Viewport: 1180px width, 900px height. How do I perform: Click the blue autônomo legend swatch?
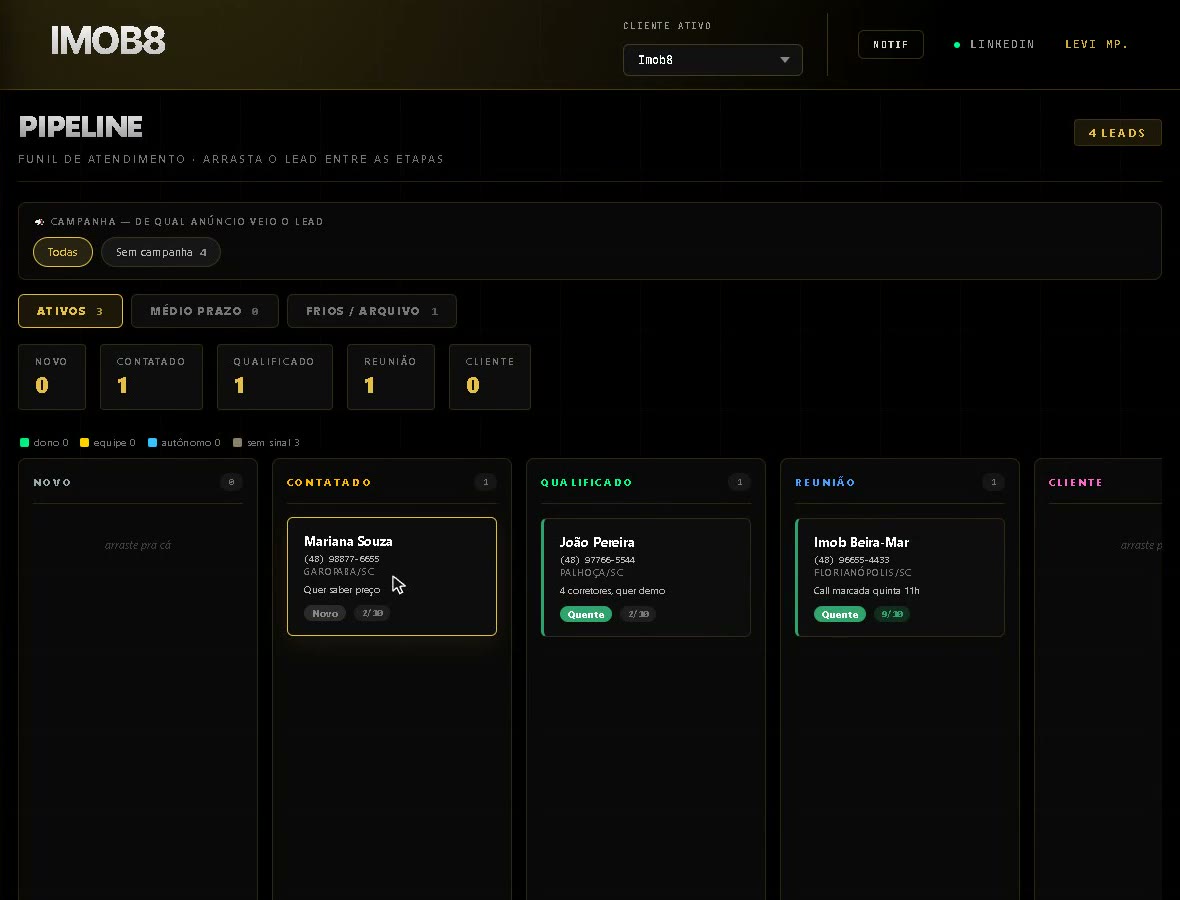pos(152,442)
